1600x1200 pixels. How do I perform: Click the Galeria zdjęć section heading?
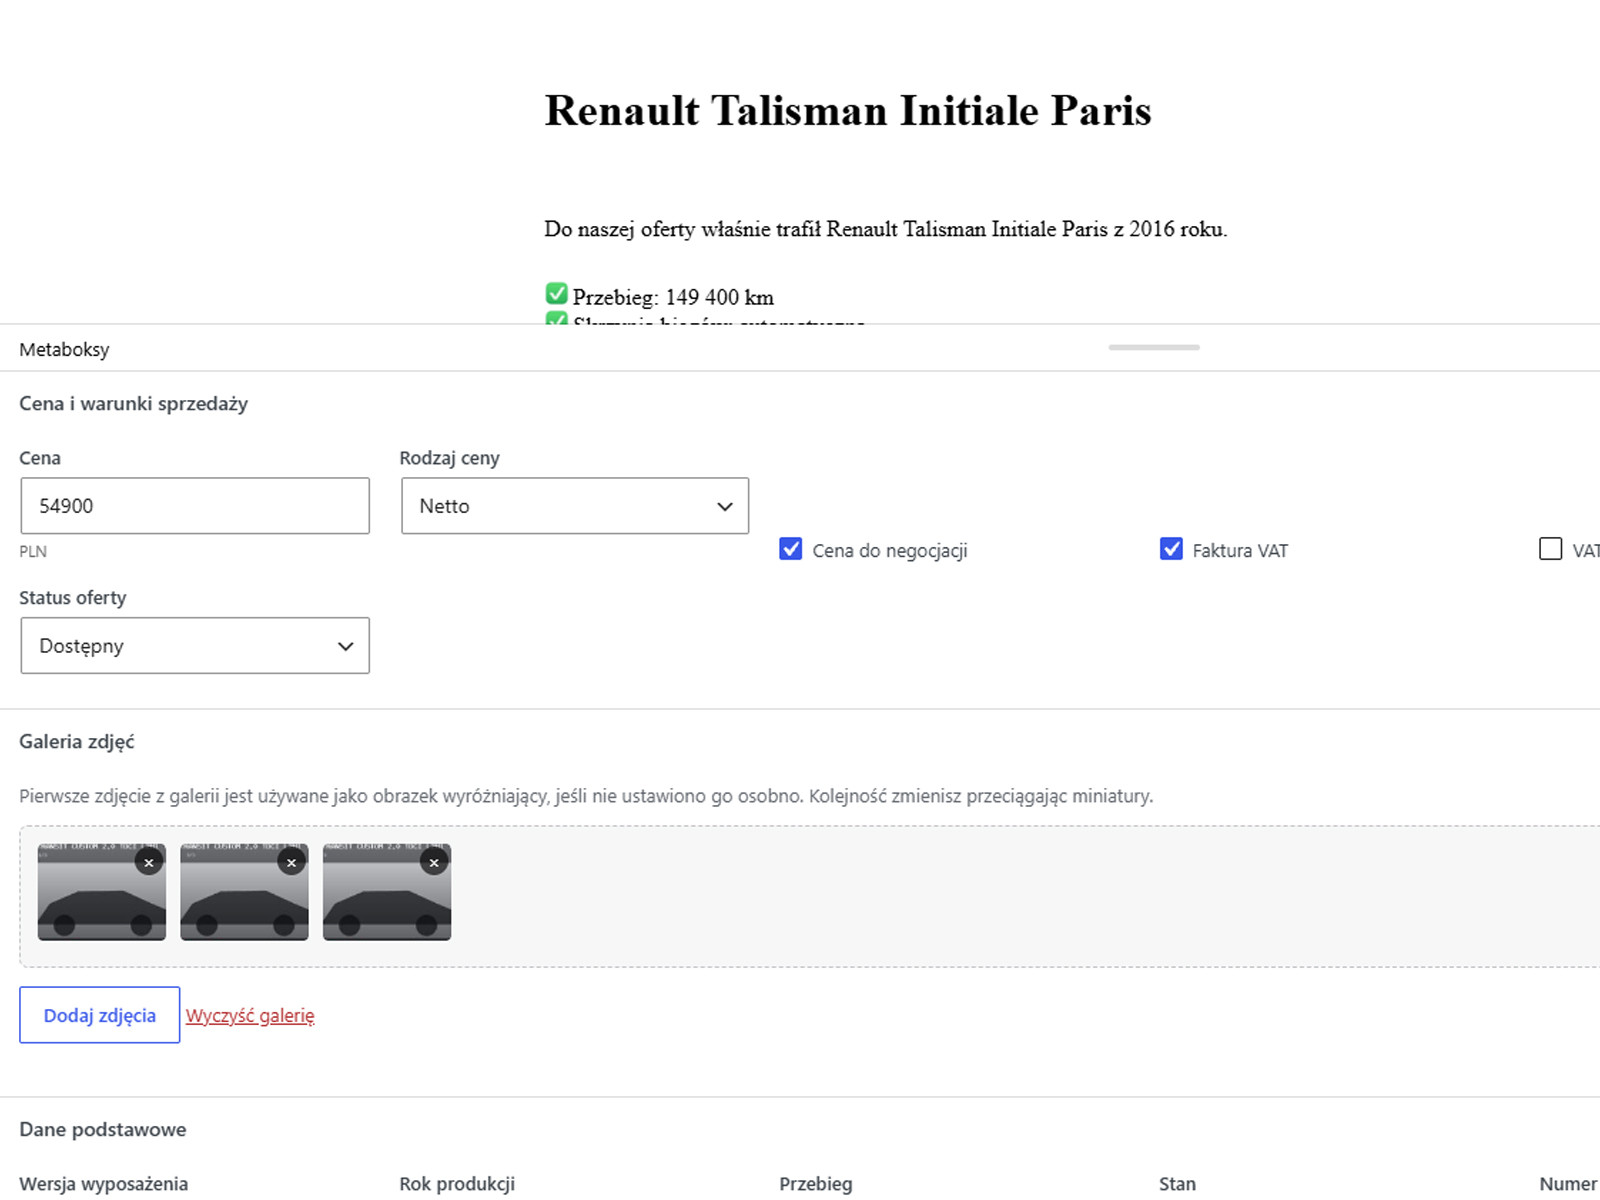77,742
